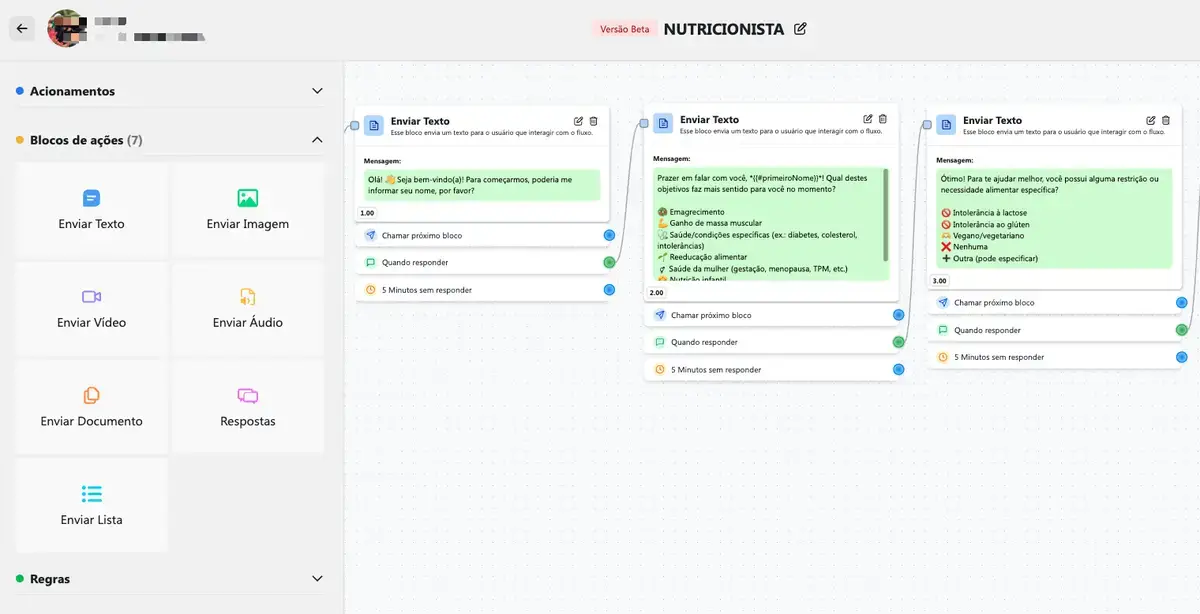Screen dimensions: 1200x614
Task: Expand the Regras section
Action: (316, 578)
